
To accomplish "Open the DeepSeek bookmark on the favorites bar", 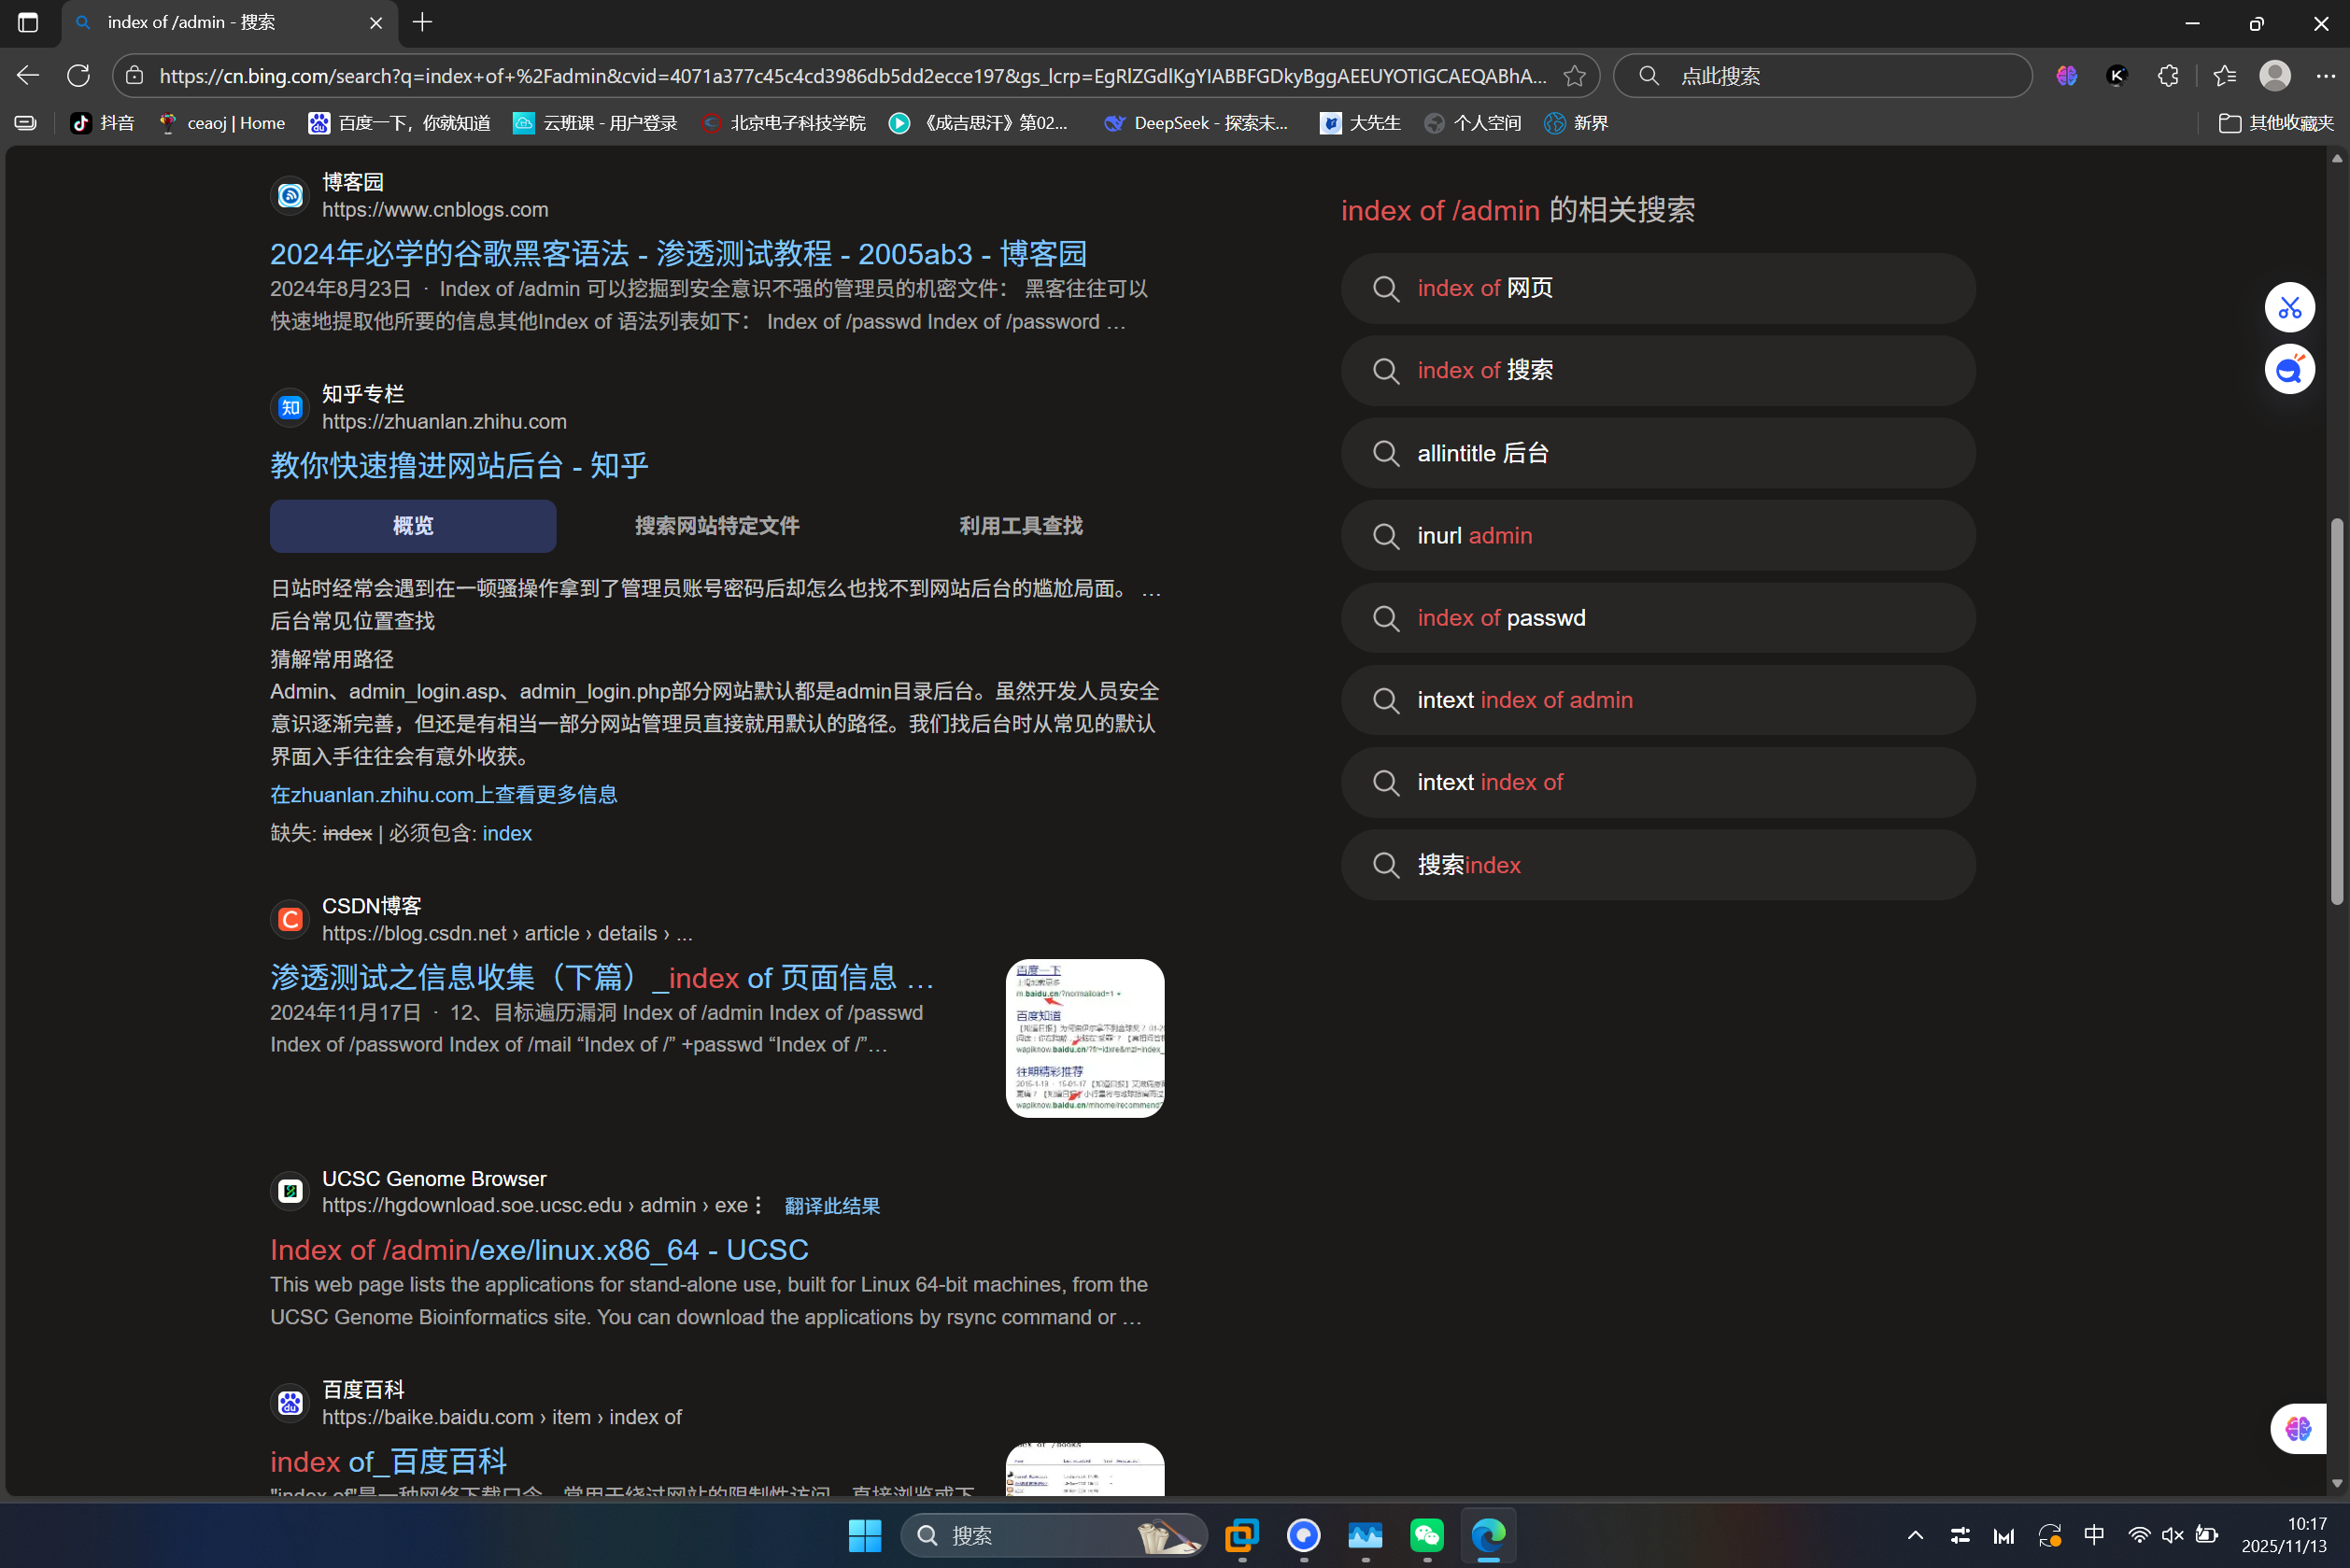I will [1196, 122].
